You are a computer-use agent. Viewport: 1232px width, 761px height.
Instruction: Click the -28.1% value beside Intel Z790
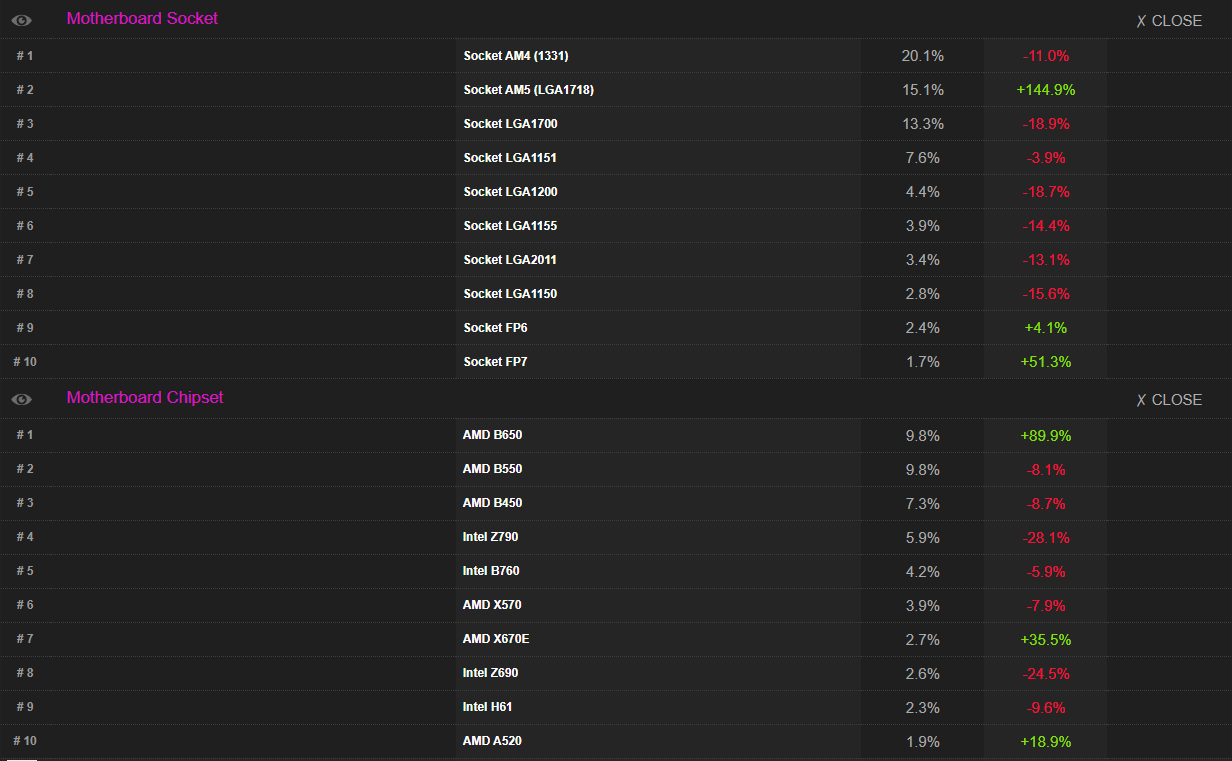pos(1046,537)
